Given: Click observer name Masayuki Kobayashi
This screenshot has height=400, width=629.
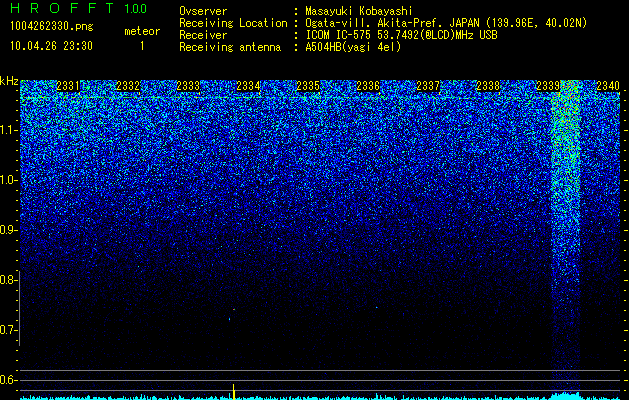Looking at the screenshot, I should pos(359,11).
